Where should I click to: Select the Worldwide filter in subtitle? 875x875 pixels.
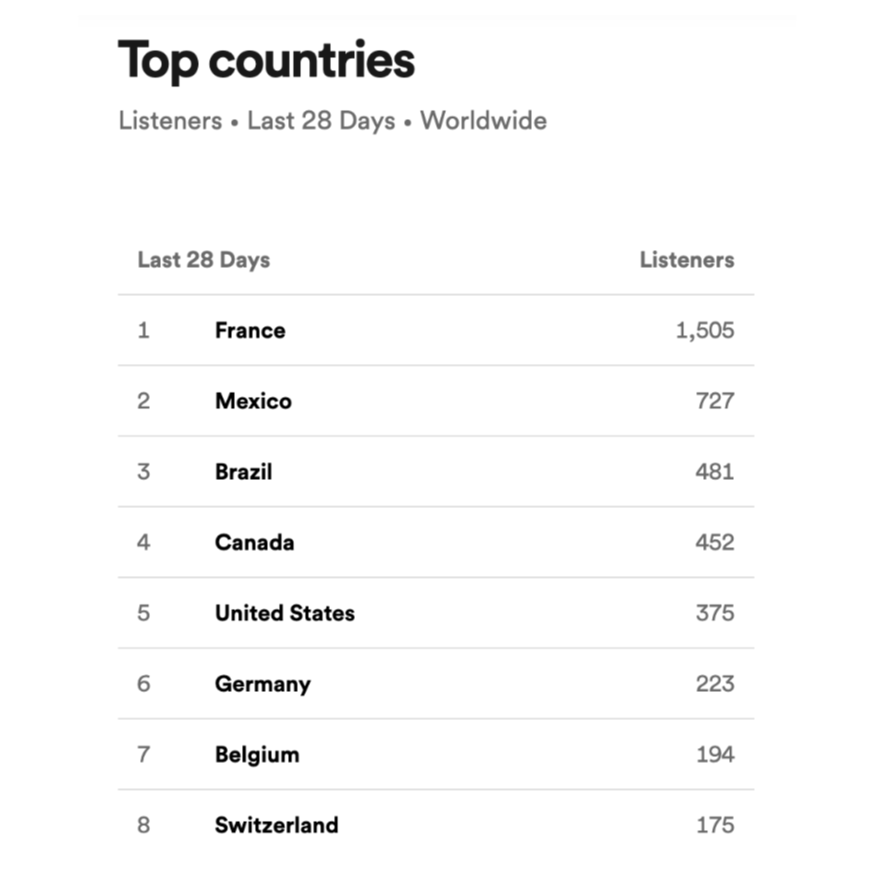pyautogui.click(x=483, y=121)
